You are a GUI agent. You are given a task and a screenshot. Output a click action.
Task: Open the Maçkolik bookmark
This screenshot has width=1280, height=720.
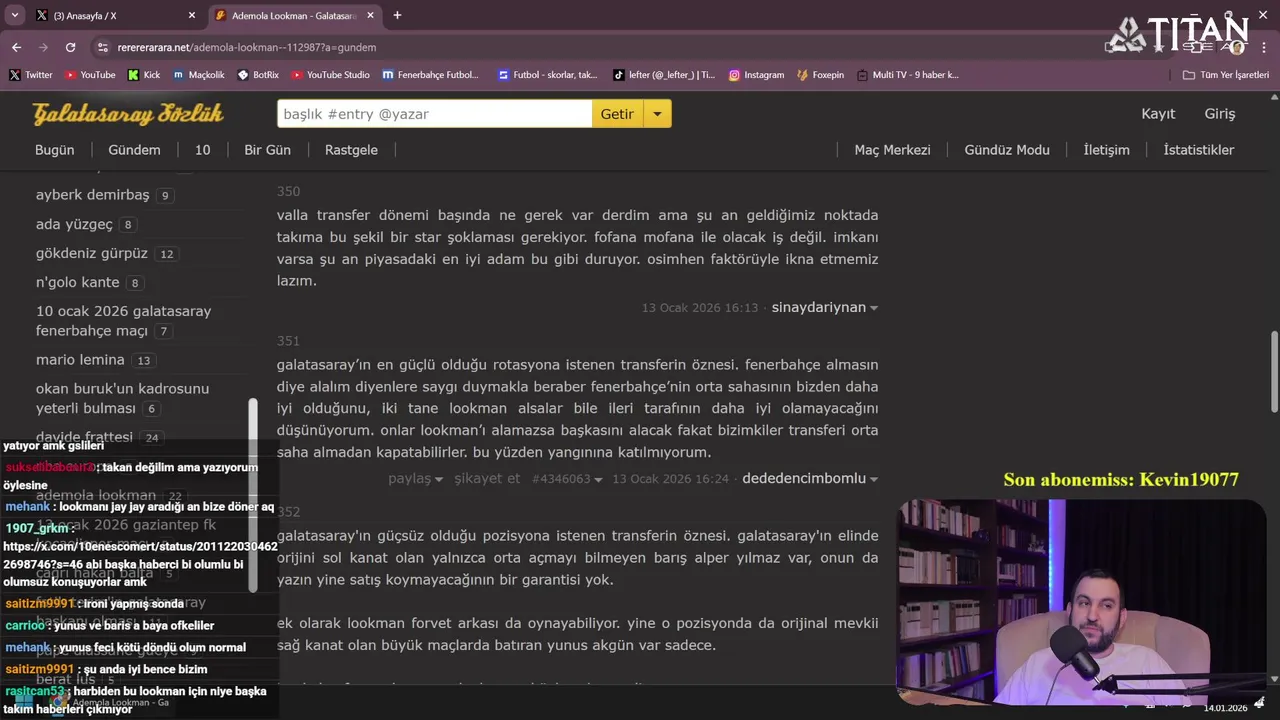click(198, 75)
